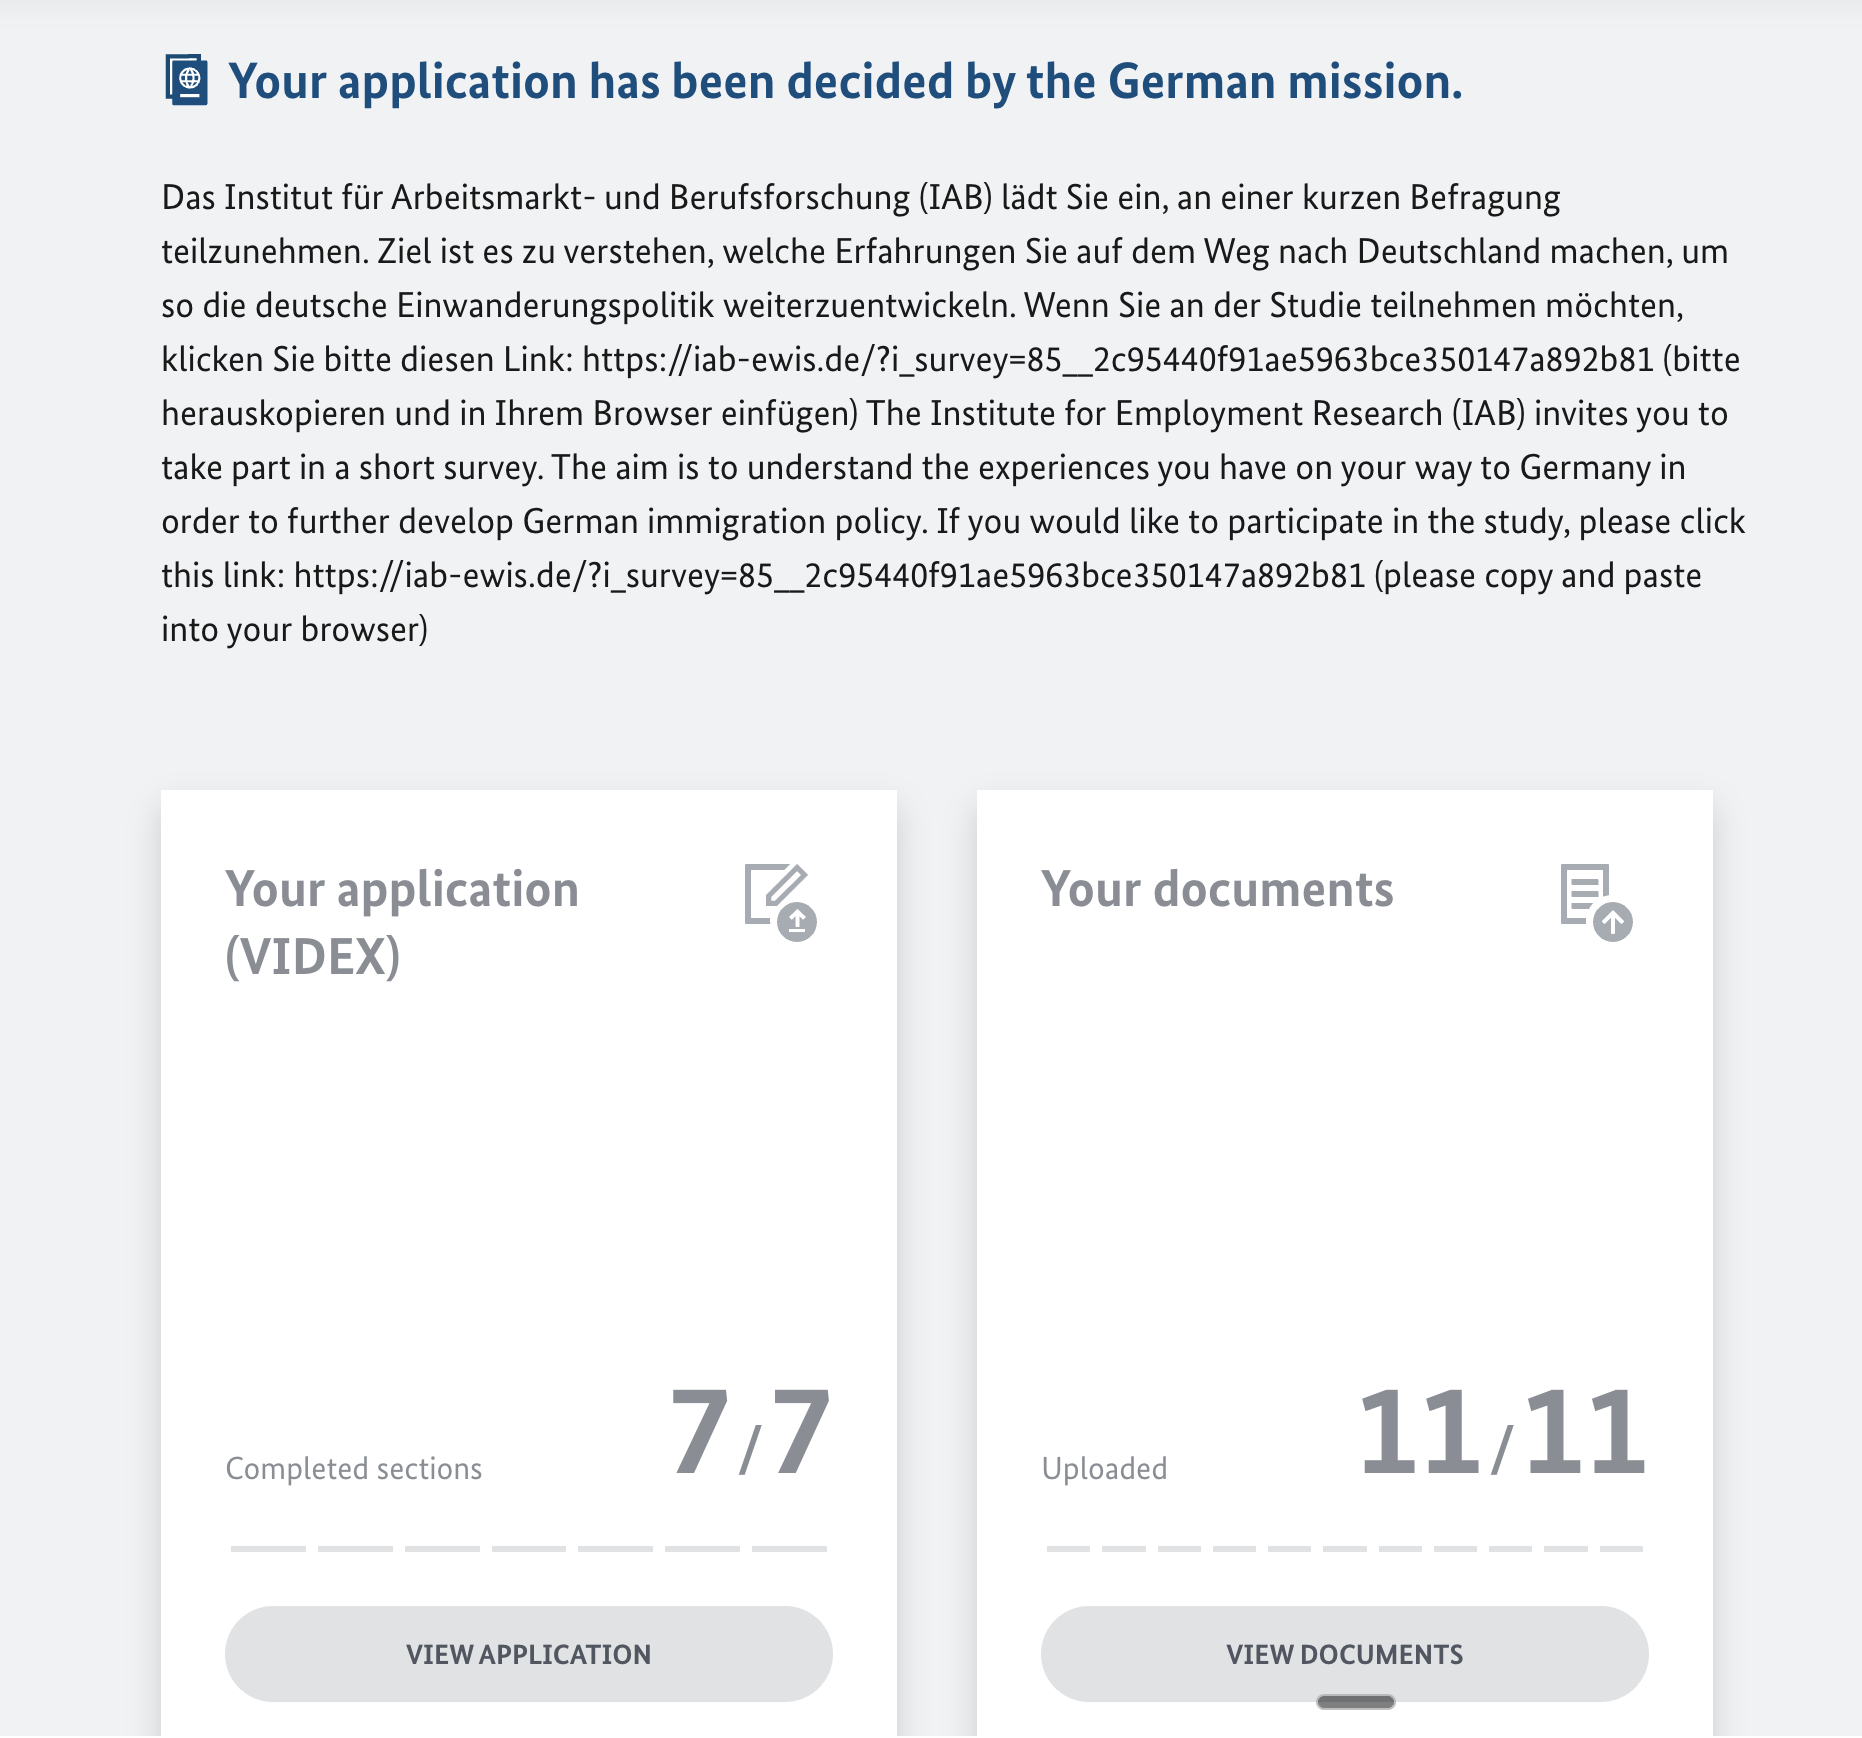Click the "Completed sections" label
1862x1738 pixels.
click(353, 1468)
